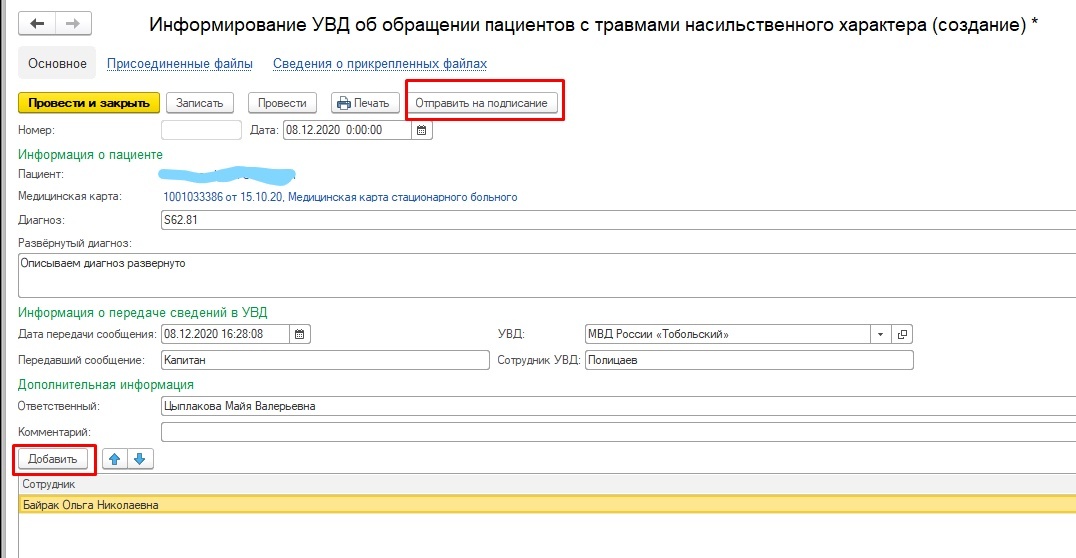Open the medical card 1001033386 link
The width and height of the screenshot is (1076, 558).
(x=340, y=197)
